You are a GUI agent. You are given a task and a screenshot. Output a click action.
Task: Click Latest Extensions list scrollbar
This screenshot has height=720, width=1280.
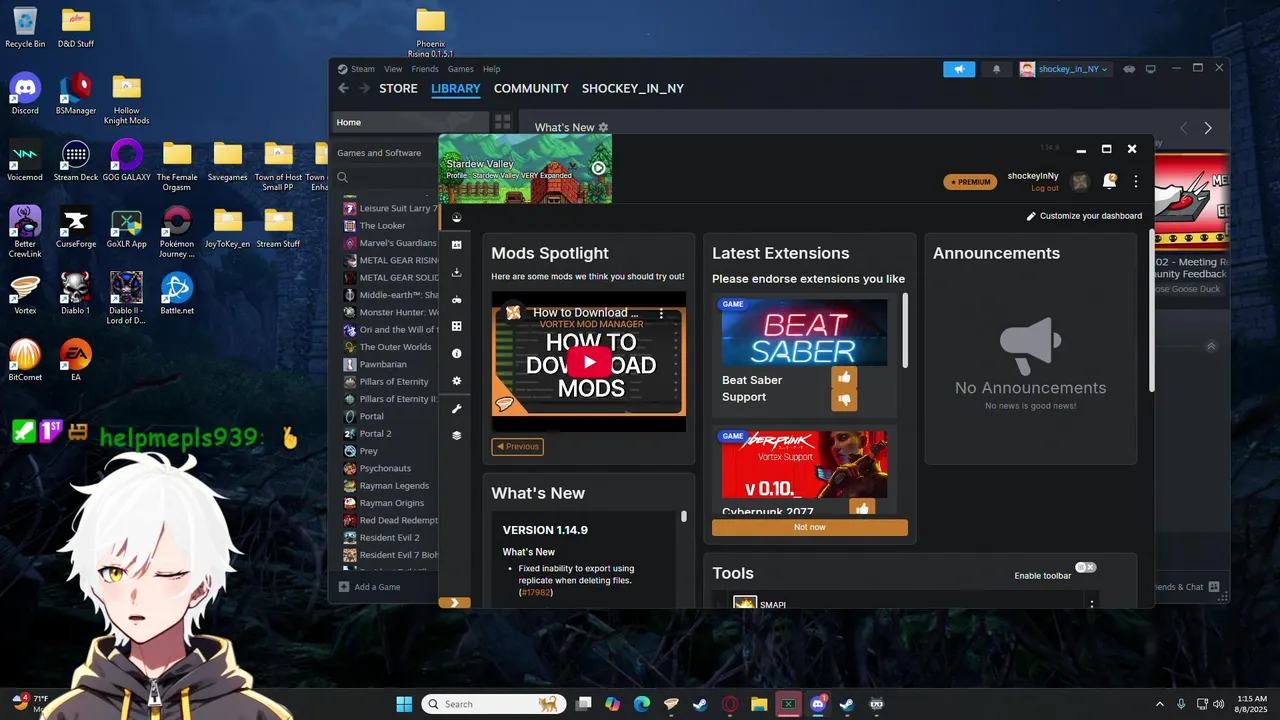(905, 330)
